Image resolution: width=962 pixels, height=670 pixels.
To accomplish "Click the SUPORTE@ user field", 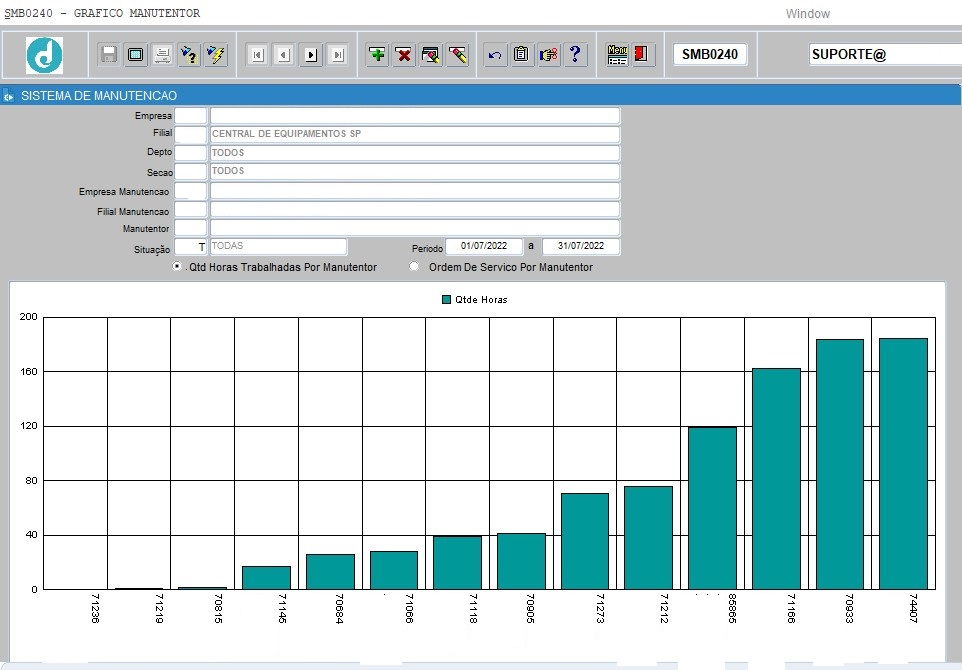I will coord(885,54).
